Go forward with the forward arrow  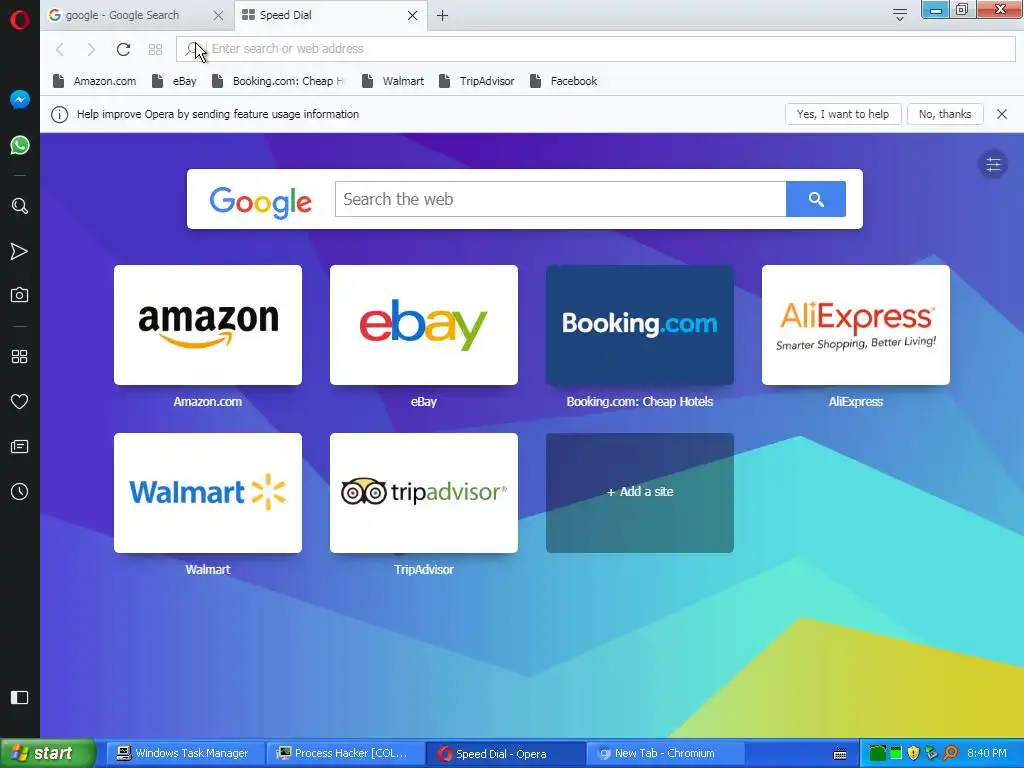91,49
